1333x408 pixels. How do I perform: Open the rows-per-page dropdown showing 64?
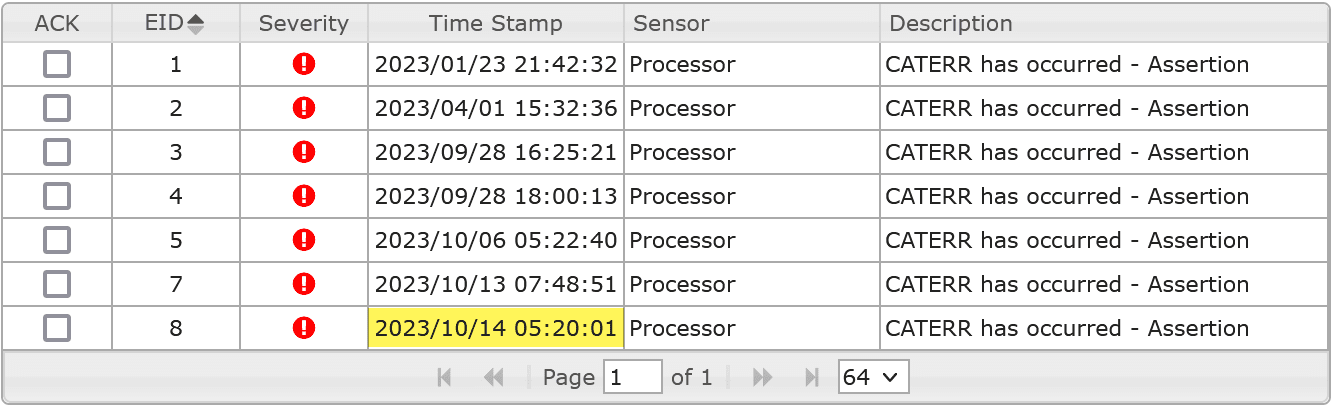pyautogui.click(x=873, y=377)
